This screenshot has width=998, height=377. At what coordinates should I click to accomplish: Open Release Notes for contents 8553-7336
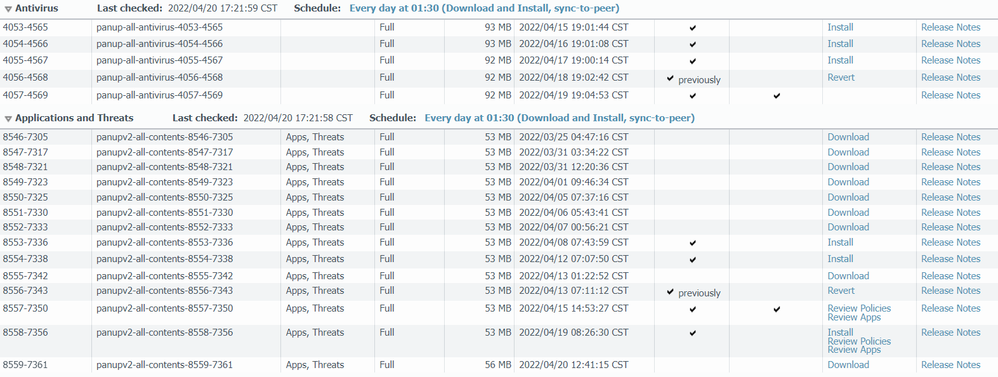tap(950, 243)
